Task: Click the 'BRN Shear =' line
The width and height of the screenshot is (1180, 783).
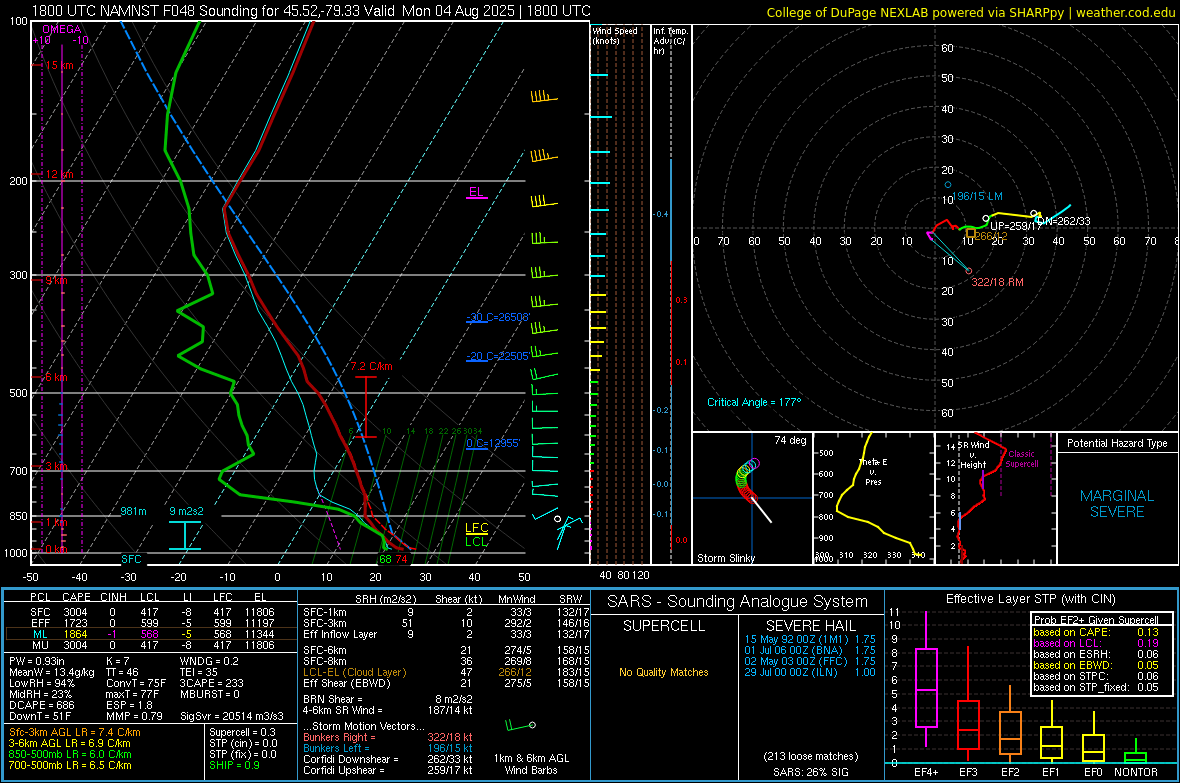Action: click(x=388, y=699)
